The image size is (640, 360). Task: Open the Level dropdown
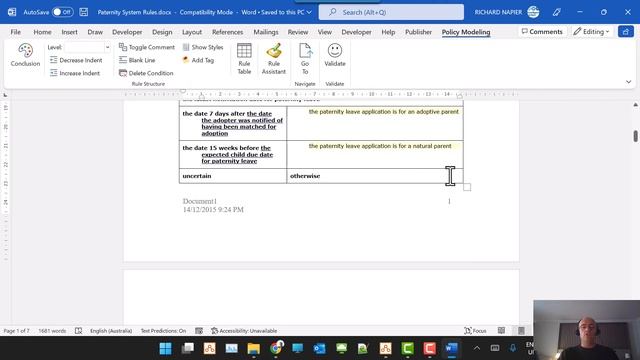[107, 47]
